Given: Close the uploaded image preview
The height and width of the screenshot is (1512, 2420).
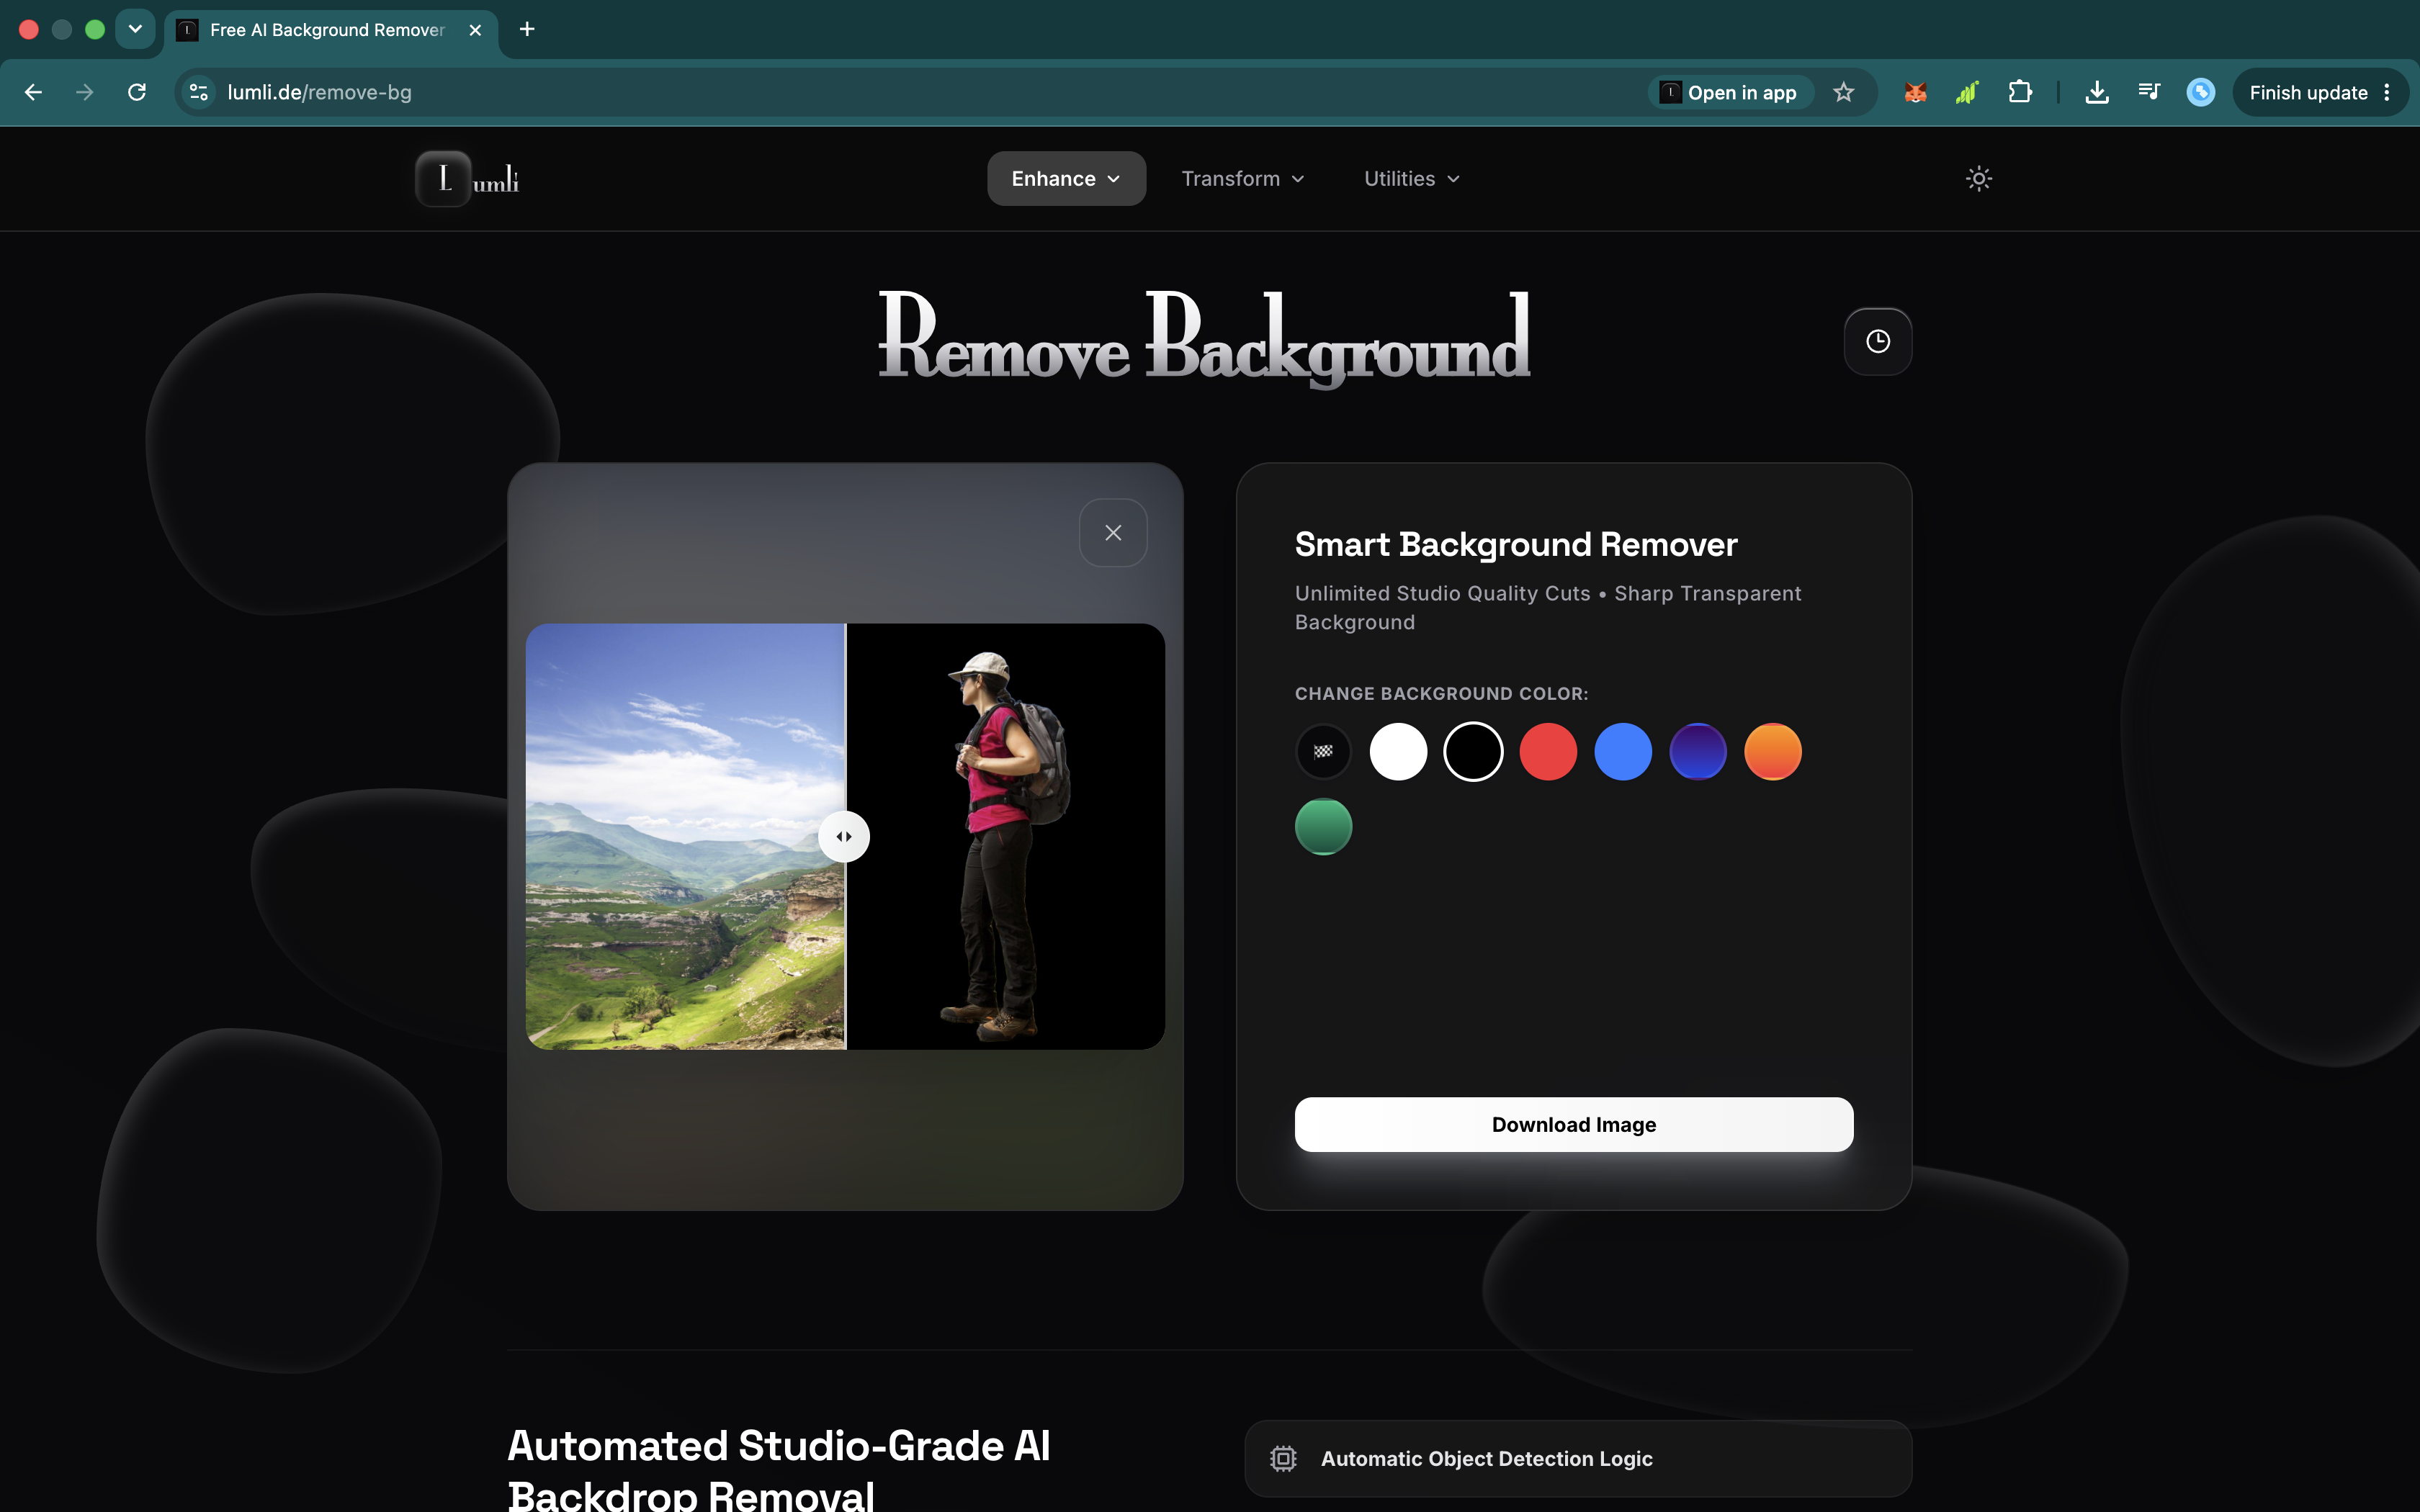Looking at the screenshot, I should [x=1112, y=533].
